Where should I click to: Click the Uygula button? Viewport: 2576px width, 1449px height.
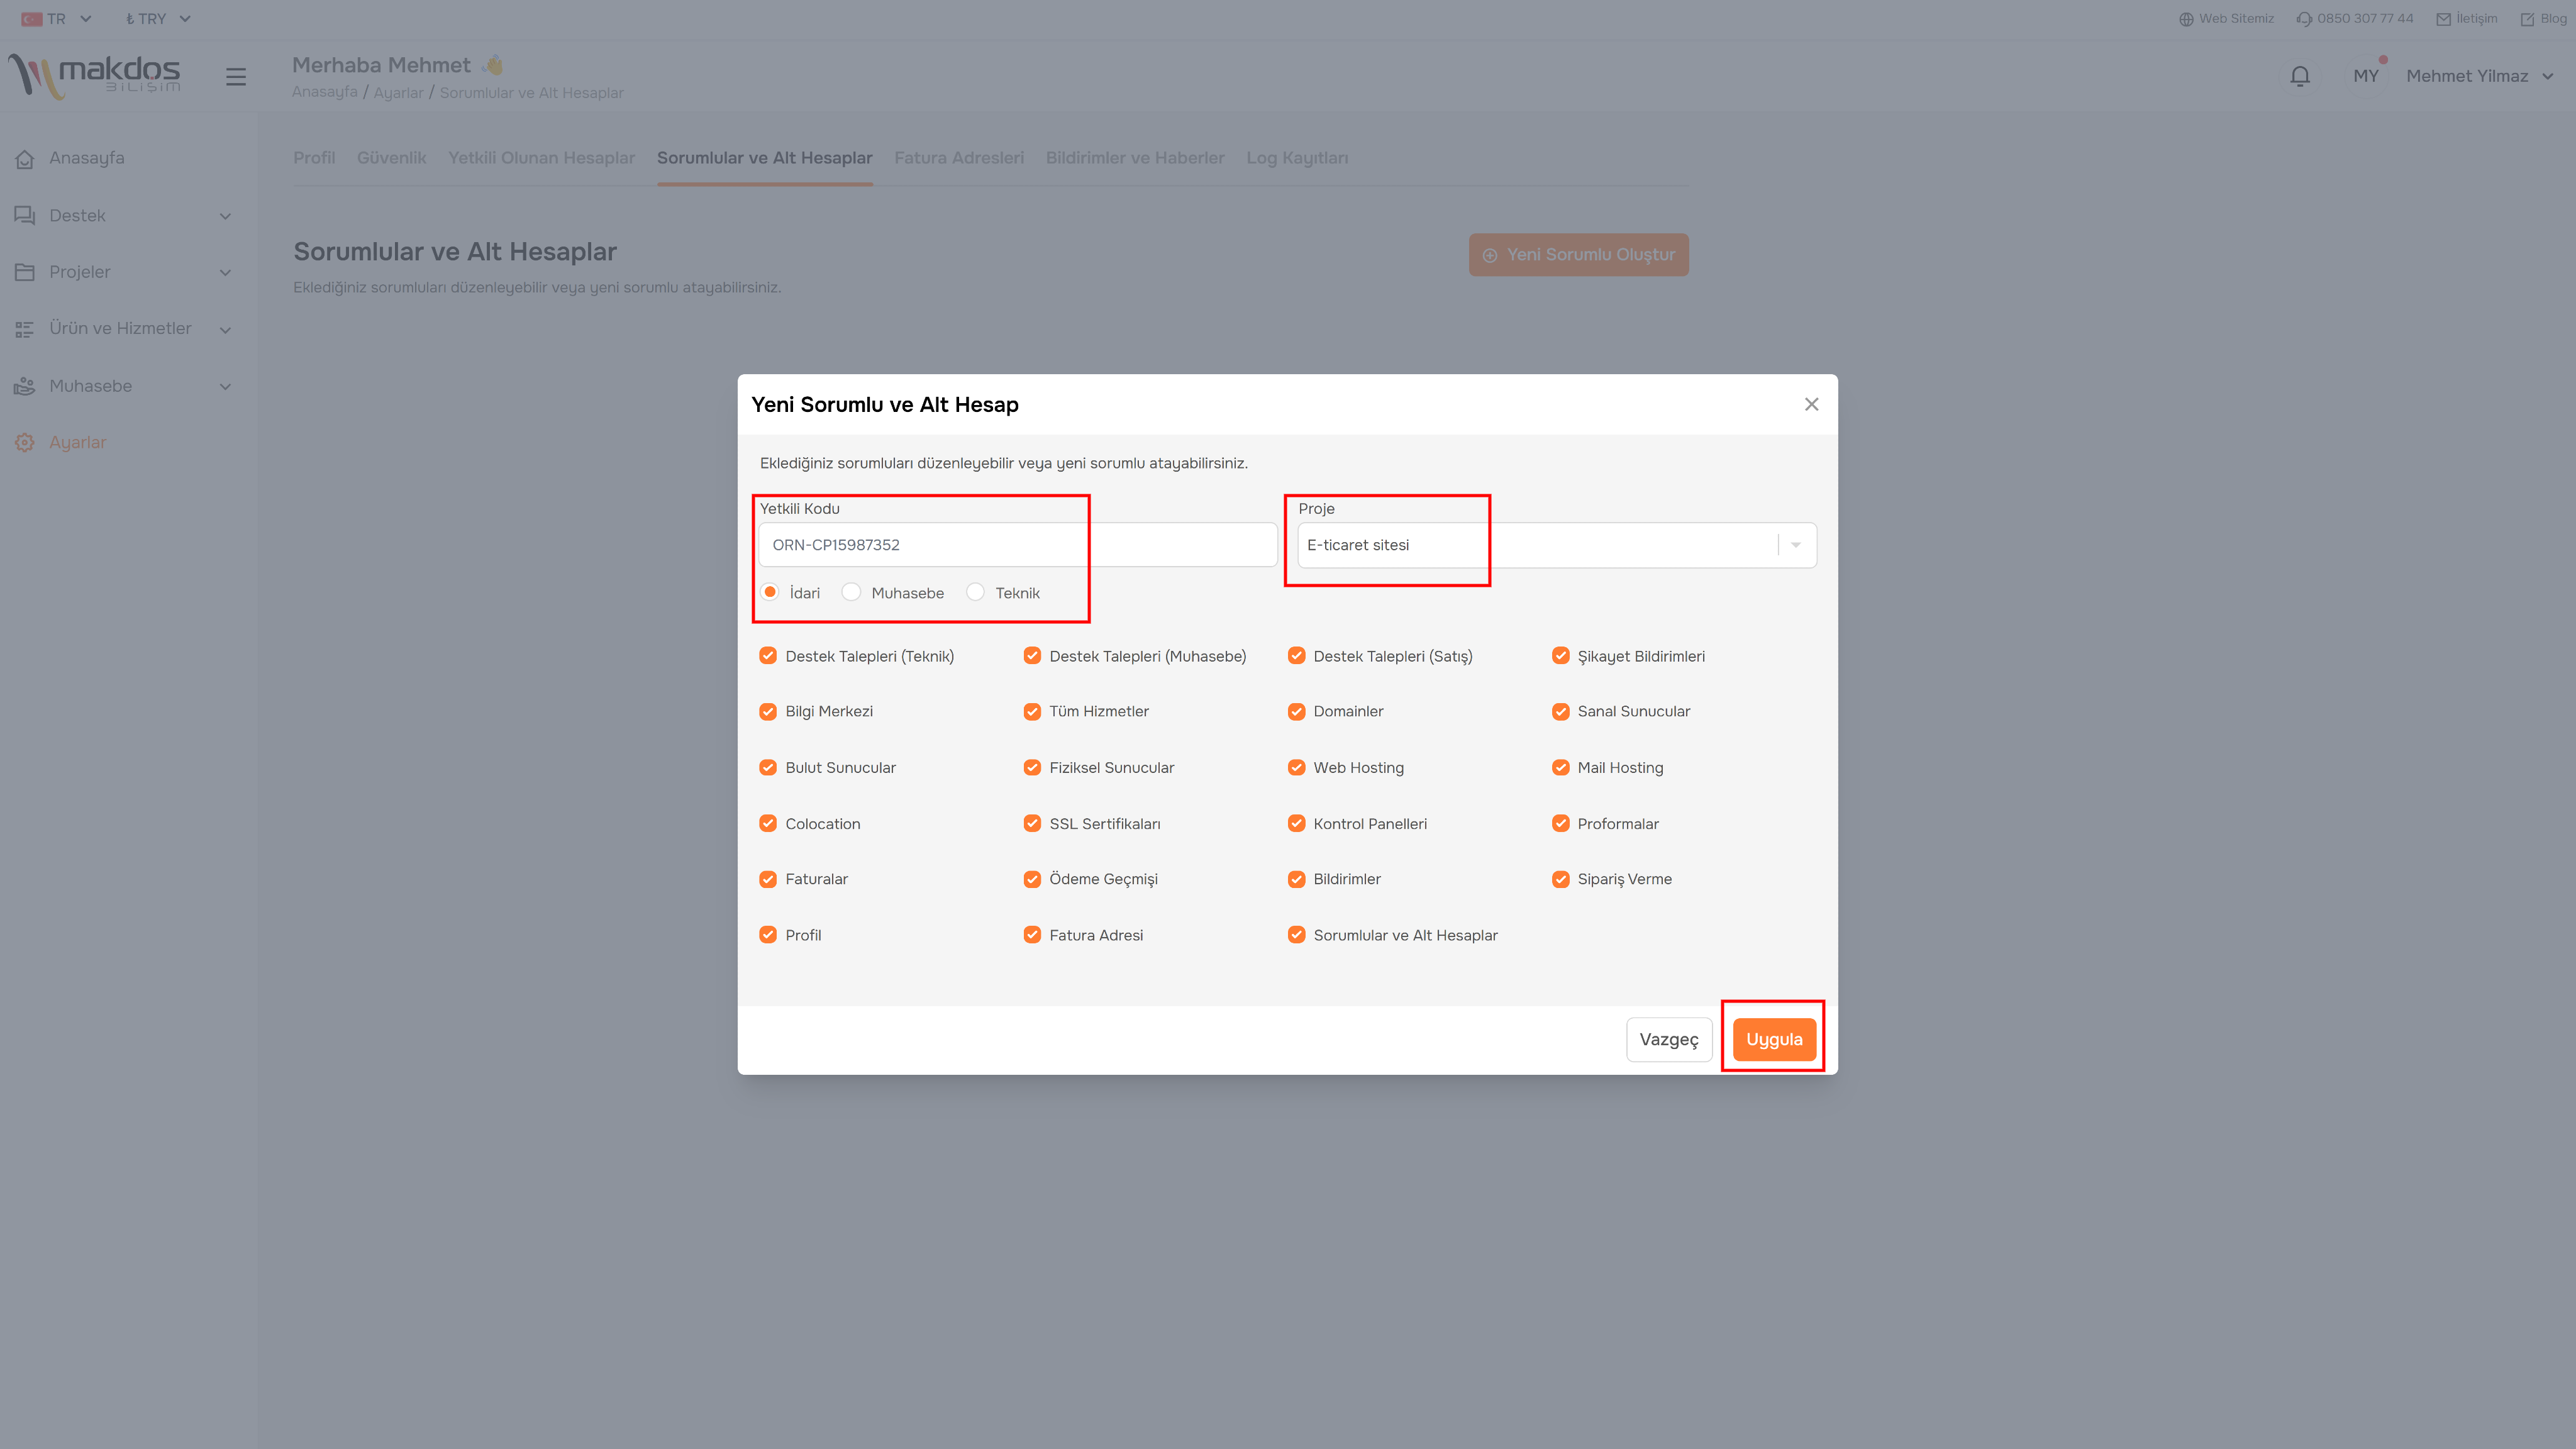pyautogui.click(x=1774, y=1039)
